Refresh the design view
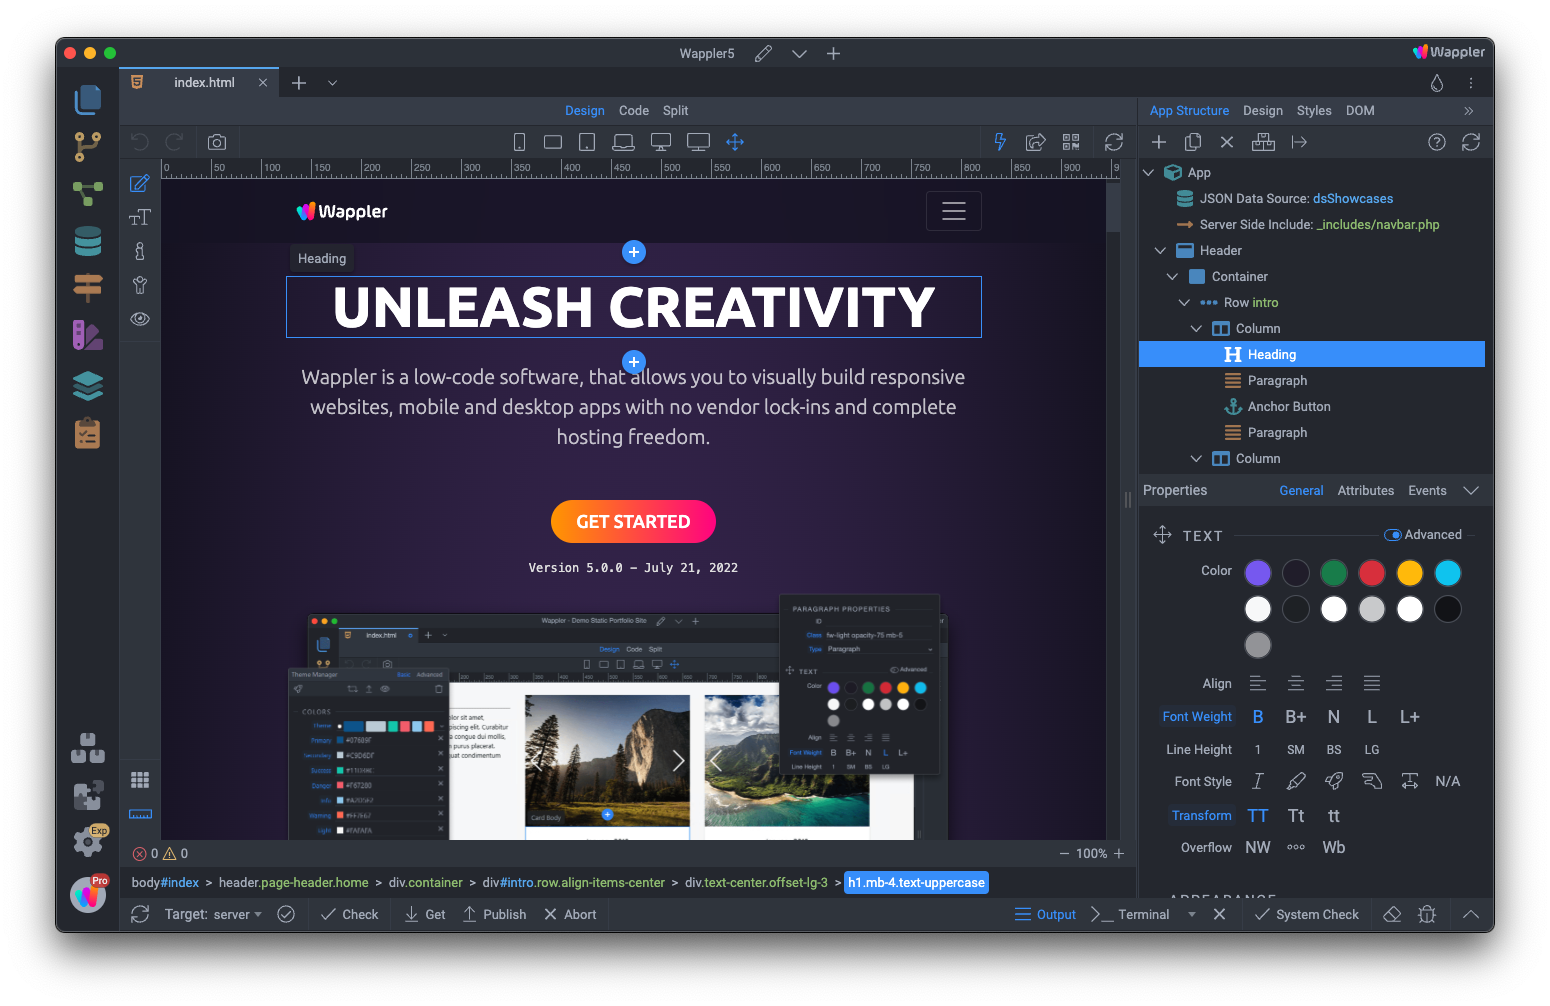The height and width of the screenshot is (1006, 1550). coord(1114,142)
